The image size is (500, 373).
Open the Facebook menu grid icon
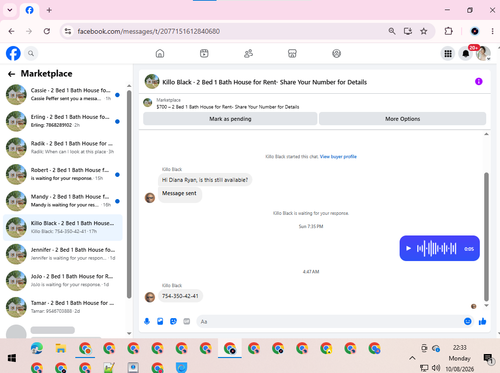point(448,53)
